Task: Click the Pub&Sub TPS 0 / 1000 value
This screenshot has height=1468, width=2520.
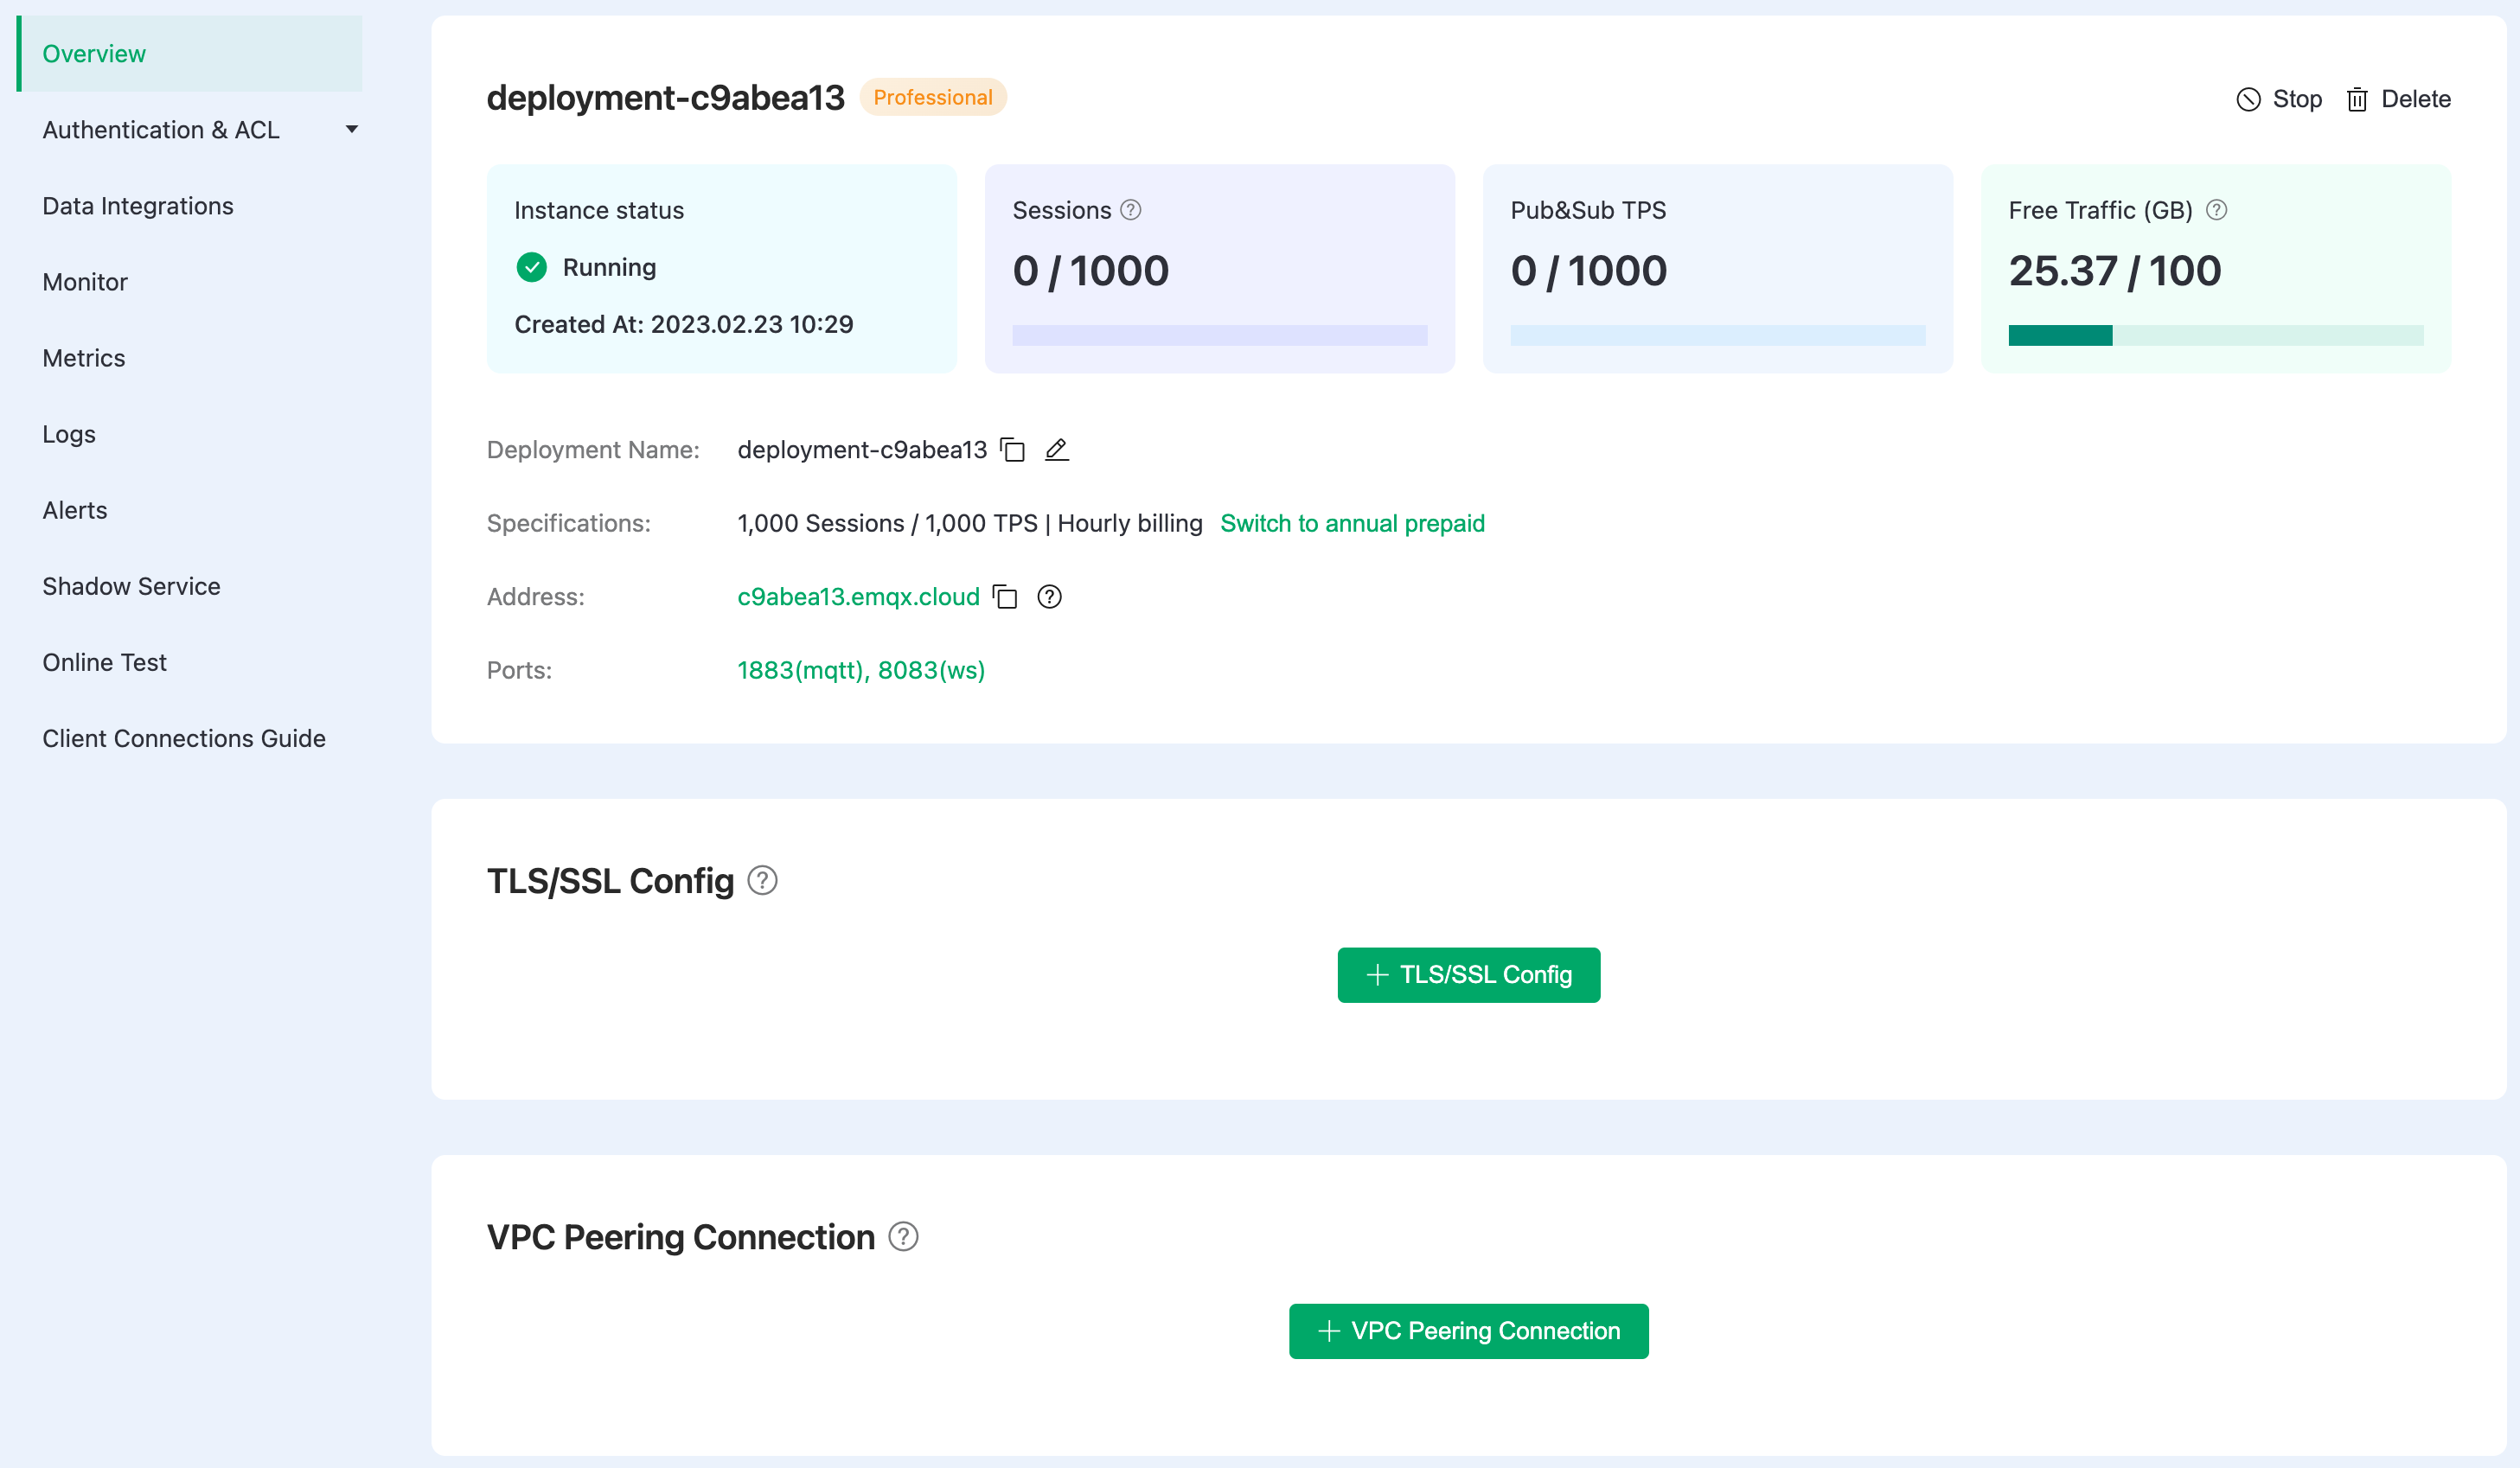Action: [1588, 271]
